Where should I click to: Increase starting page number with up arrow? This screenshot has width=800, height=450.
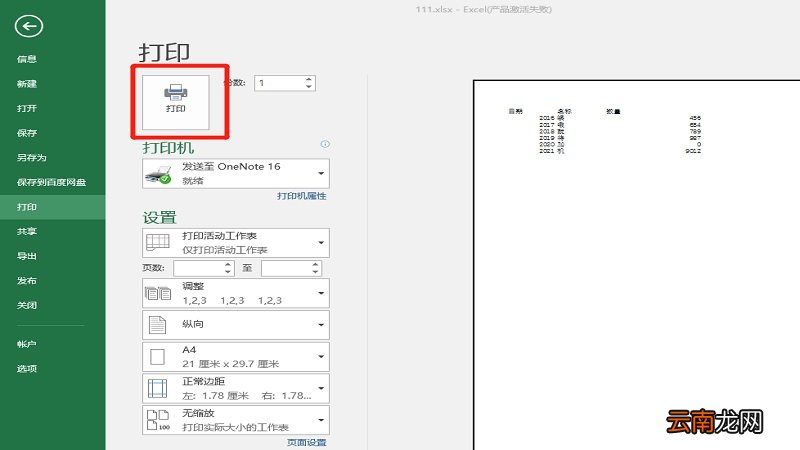tap(228, 264)
